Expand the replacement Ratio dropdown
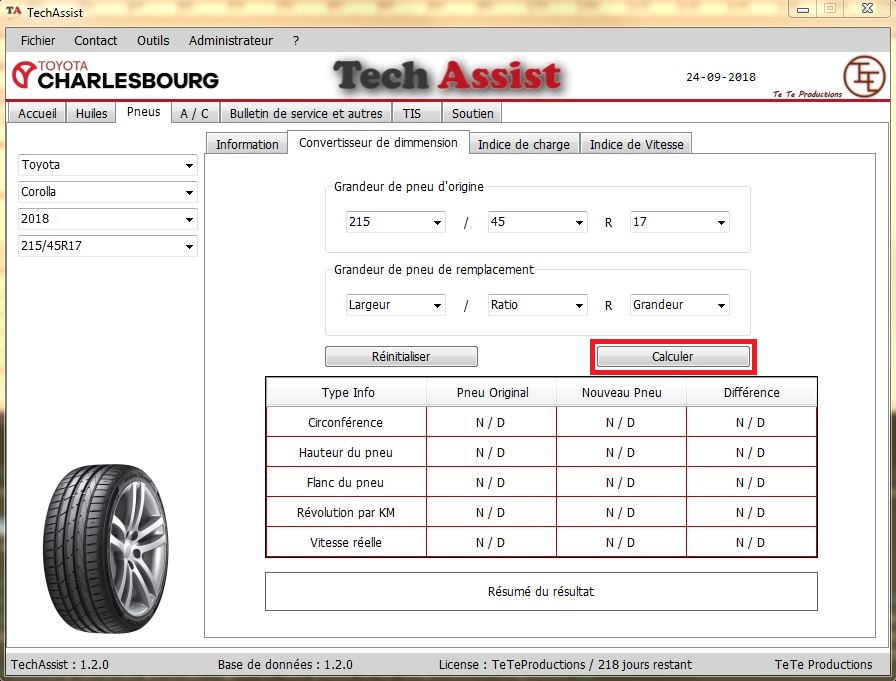Screen dimensions: 896x681 pos(537,305)
